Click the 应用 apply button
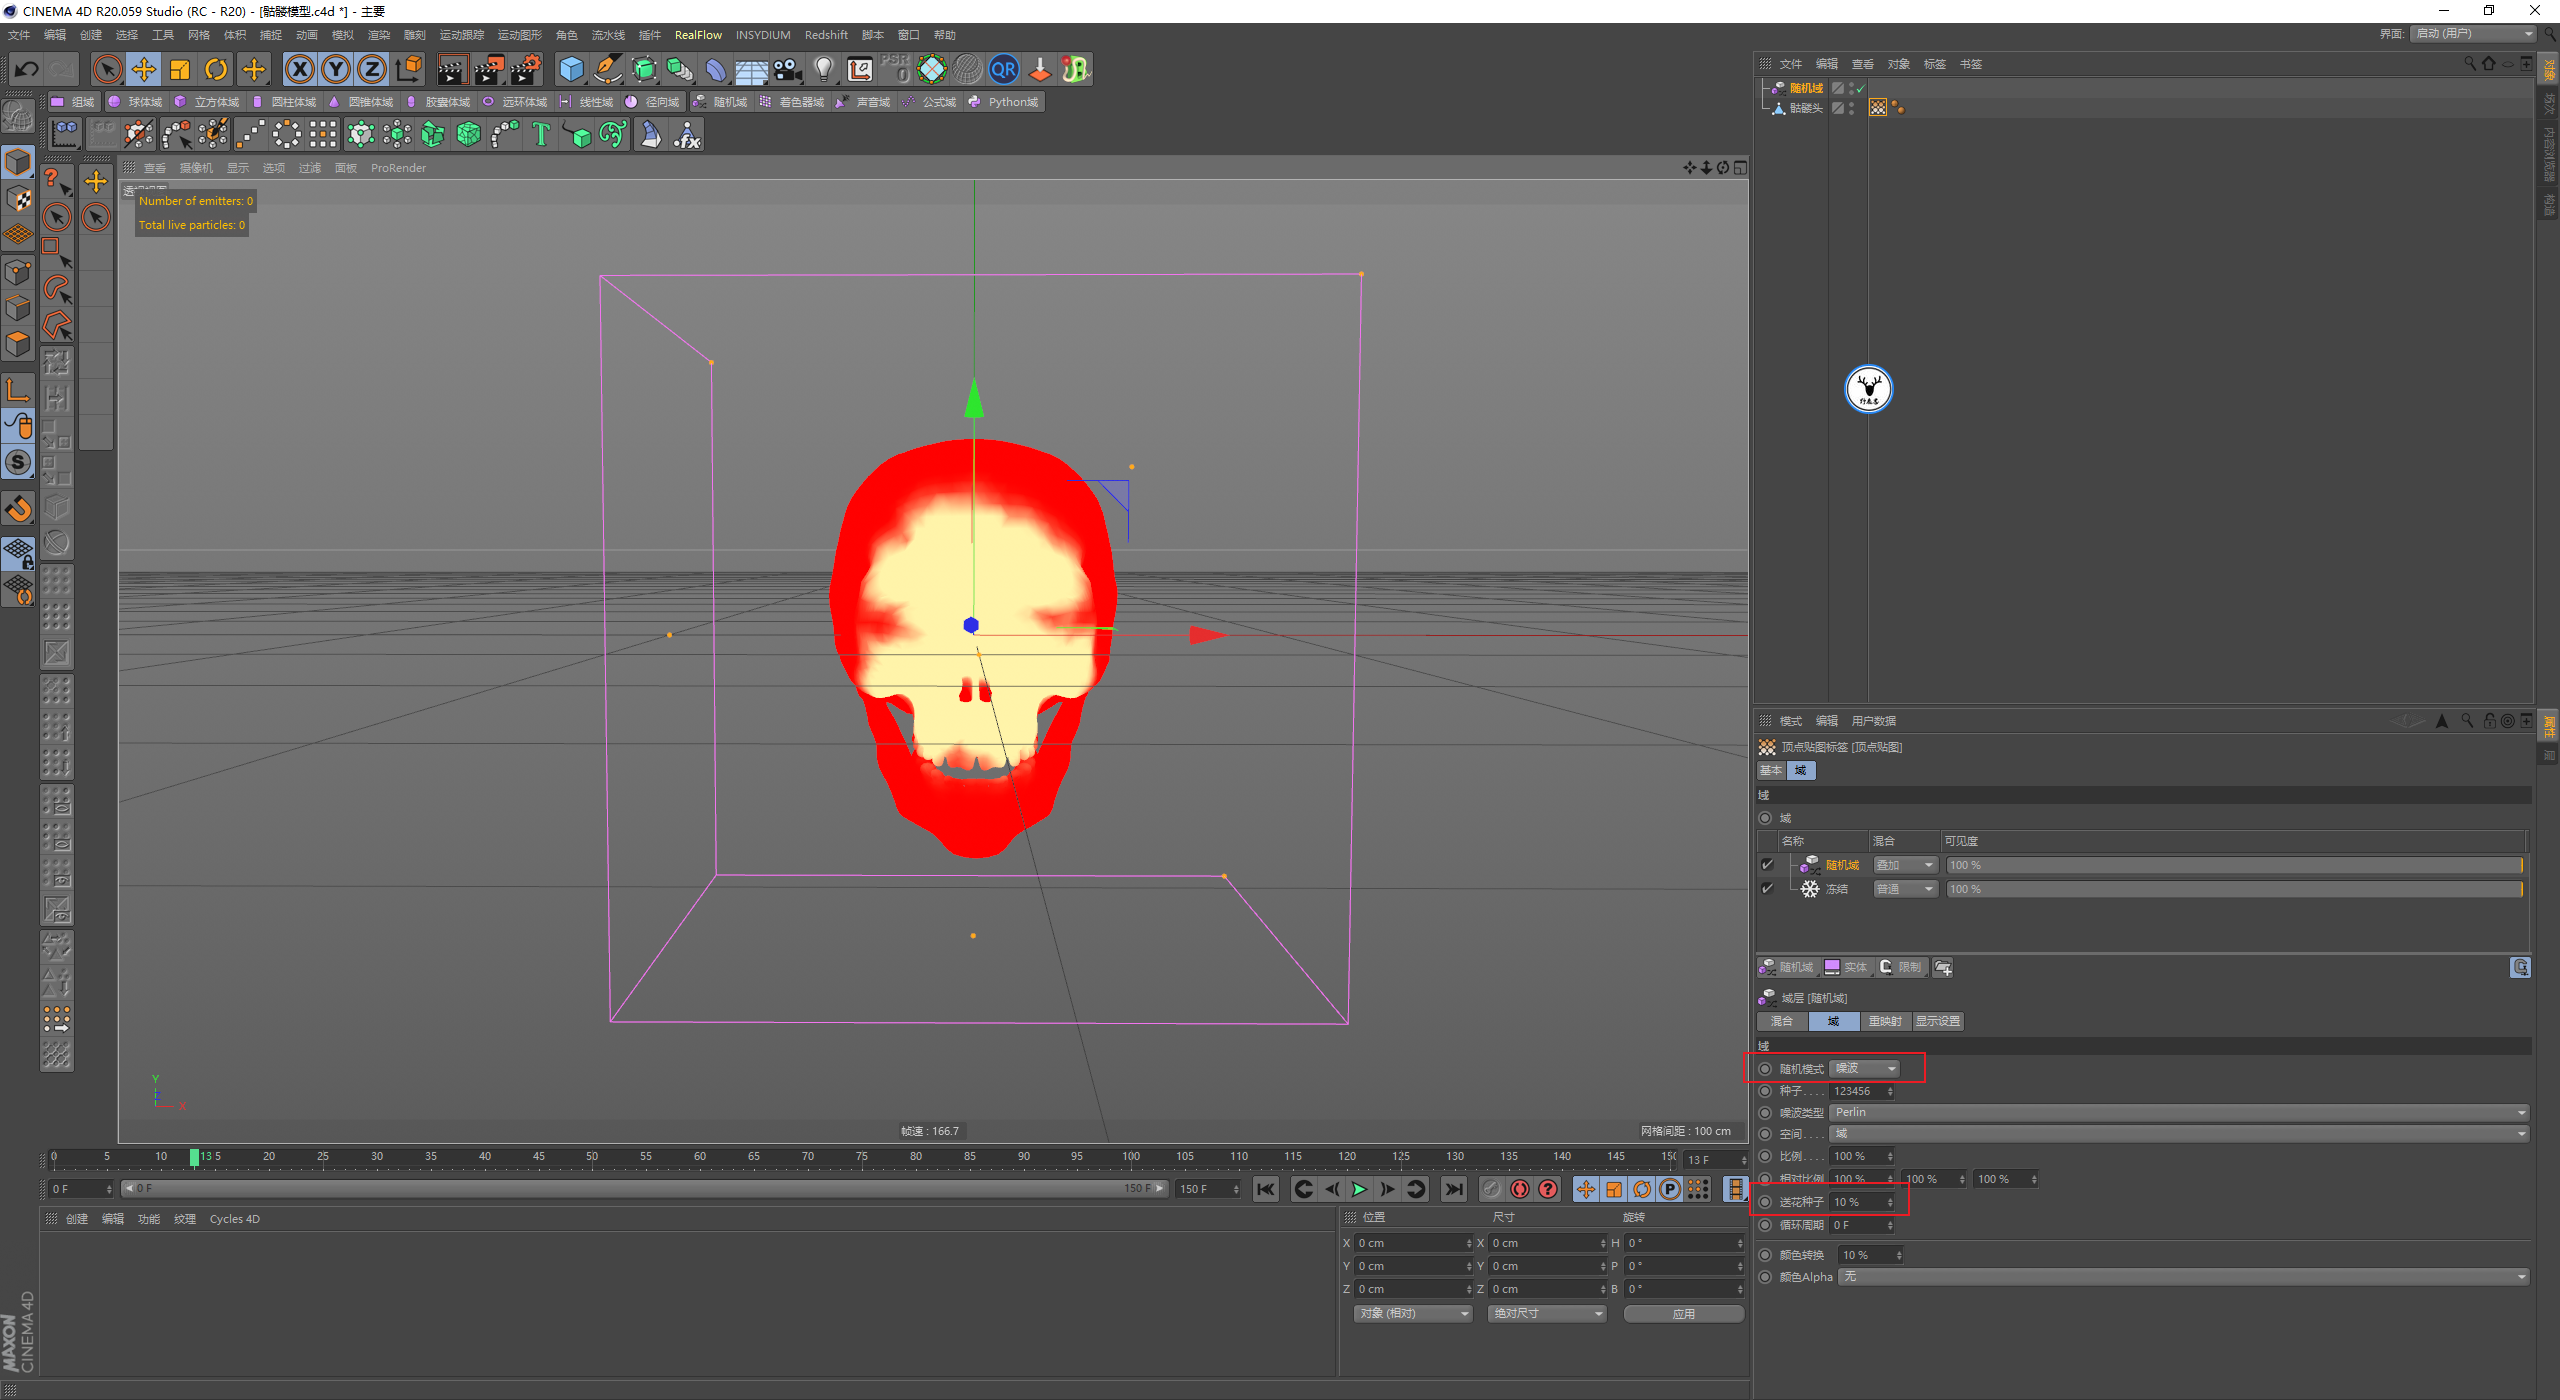This screenshot has height=1400, width=2560. click(1683, 1314)
